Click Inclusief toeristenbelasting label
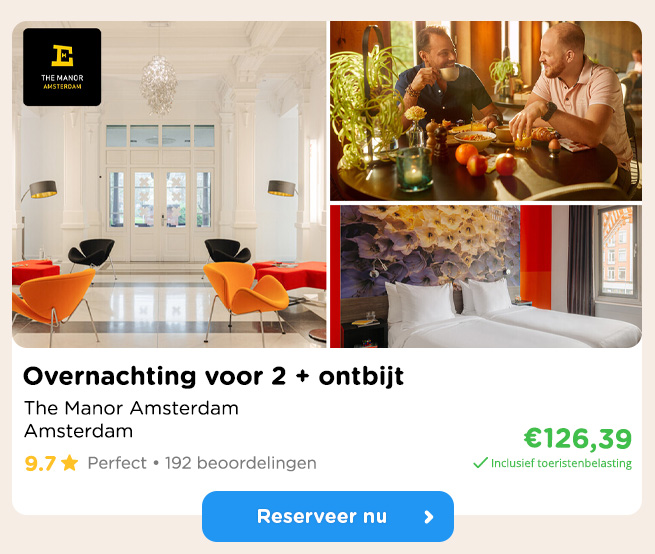The width and height of the screenshot is (655, 554). (561, 463)
